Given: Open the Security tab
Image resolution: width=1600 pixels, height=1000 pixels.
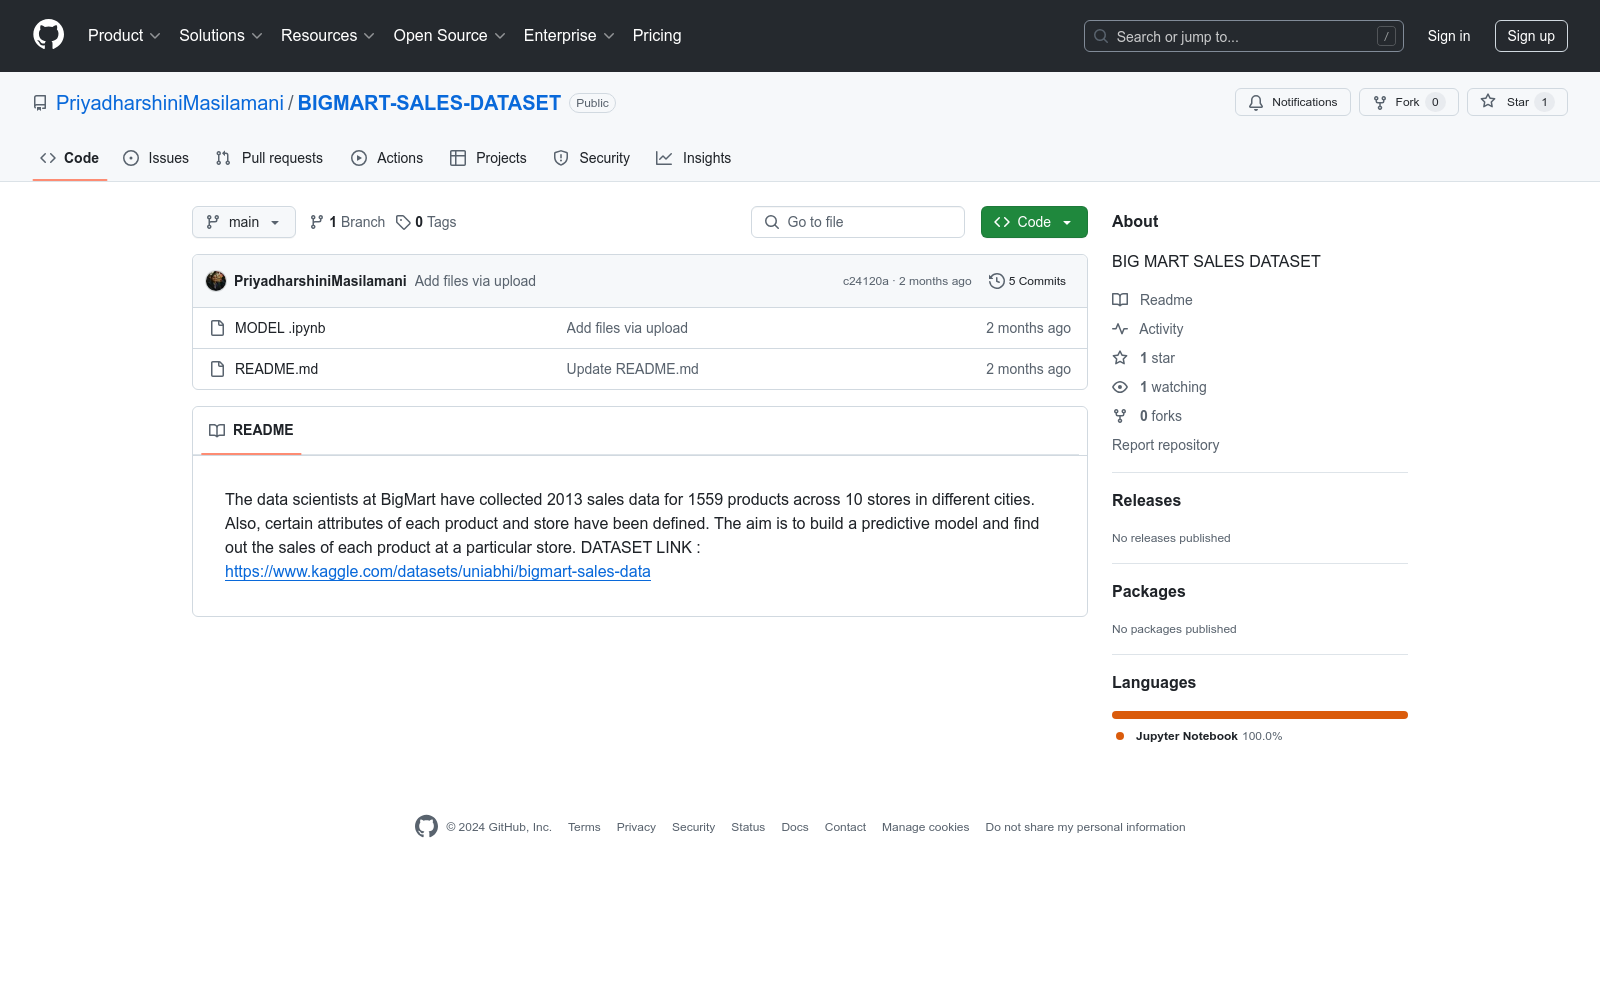Looking at the screenshot, I should [592, 158].
